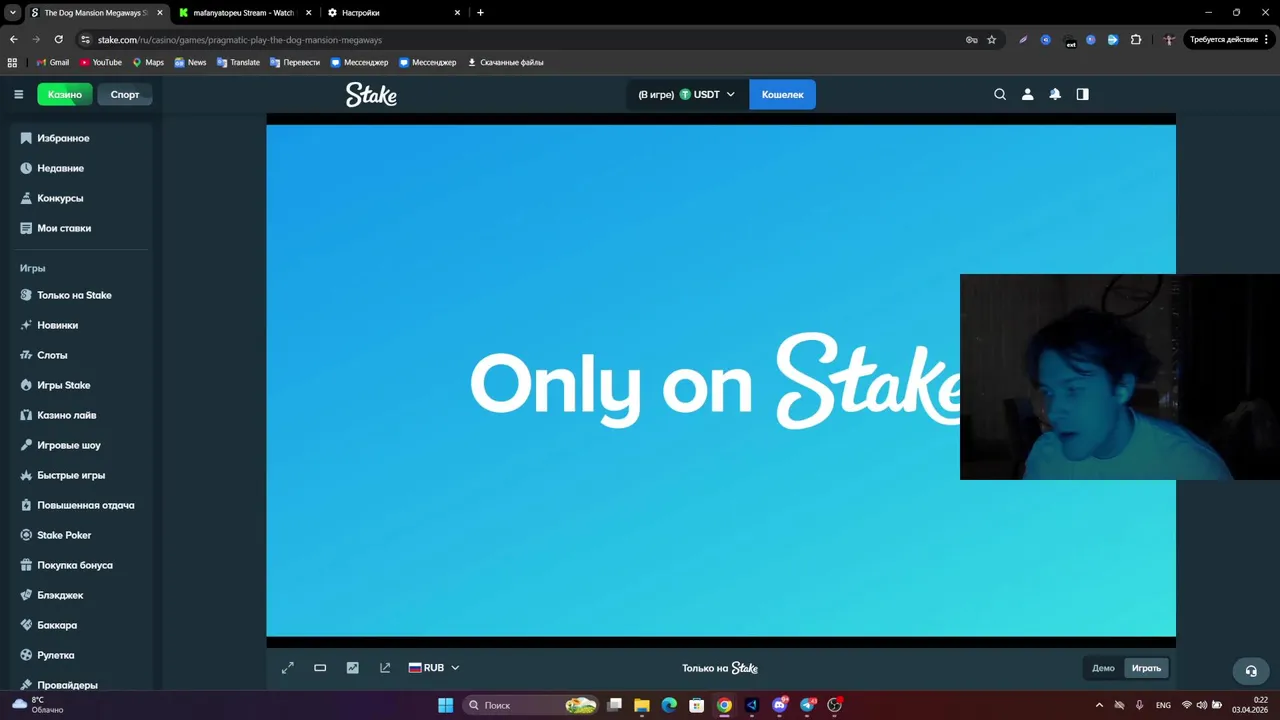Open Chrome apps grid in bookmarks bar
The height and width of the screenshot is (720, 1280).
(x=12, y=62)
